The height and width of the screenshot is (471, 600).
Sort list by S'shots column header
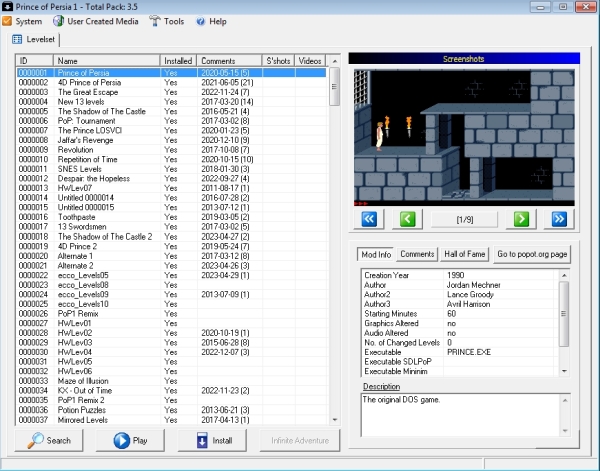pyautogui.click(x=278, y=61)
